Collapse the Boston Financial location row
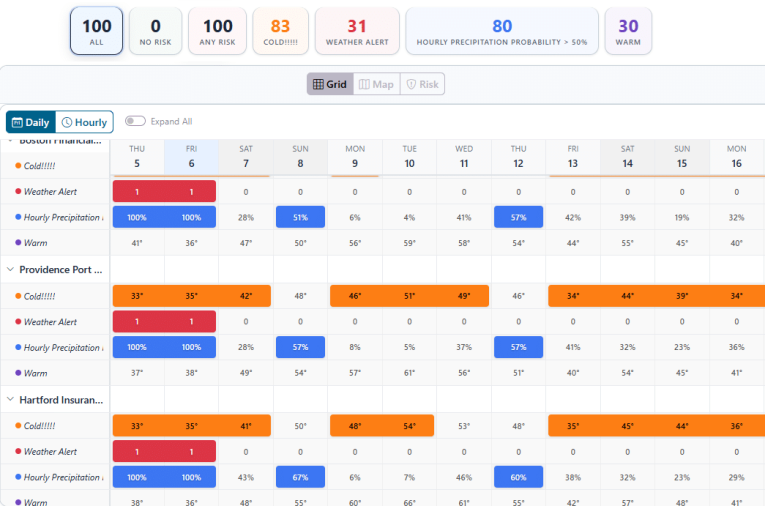The height and width of the screenshot is (506, 765). pos(11,141)
